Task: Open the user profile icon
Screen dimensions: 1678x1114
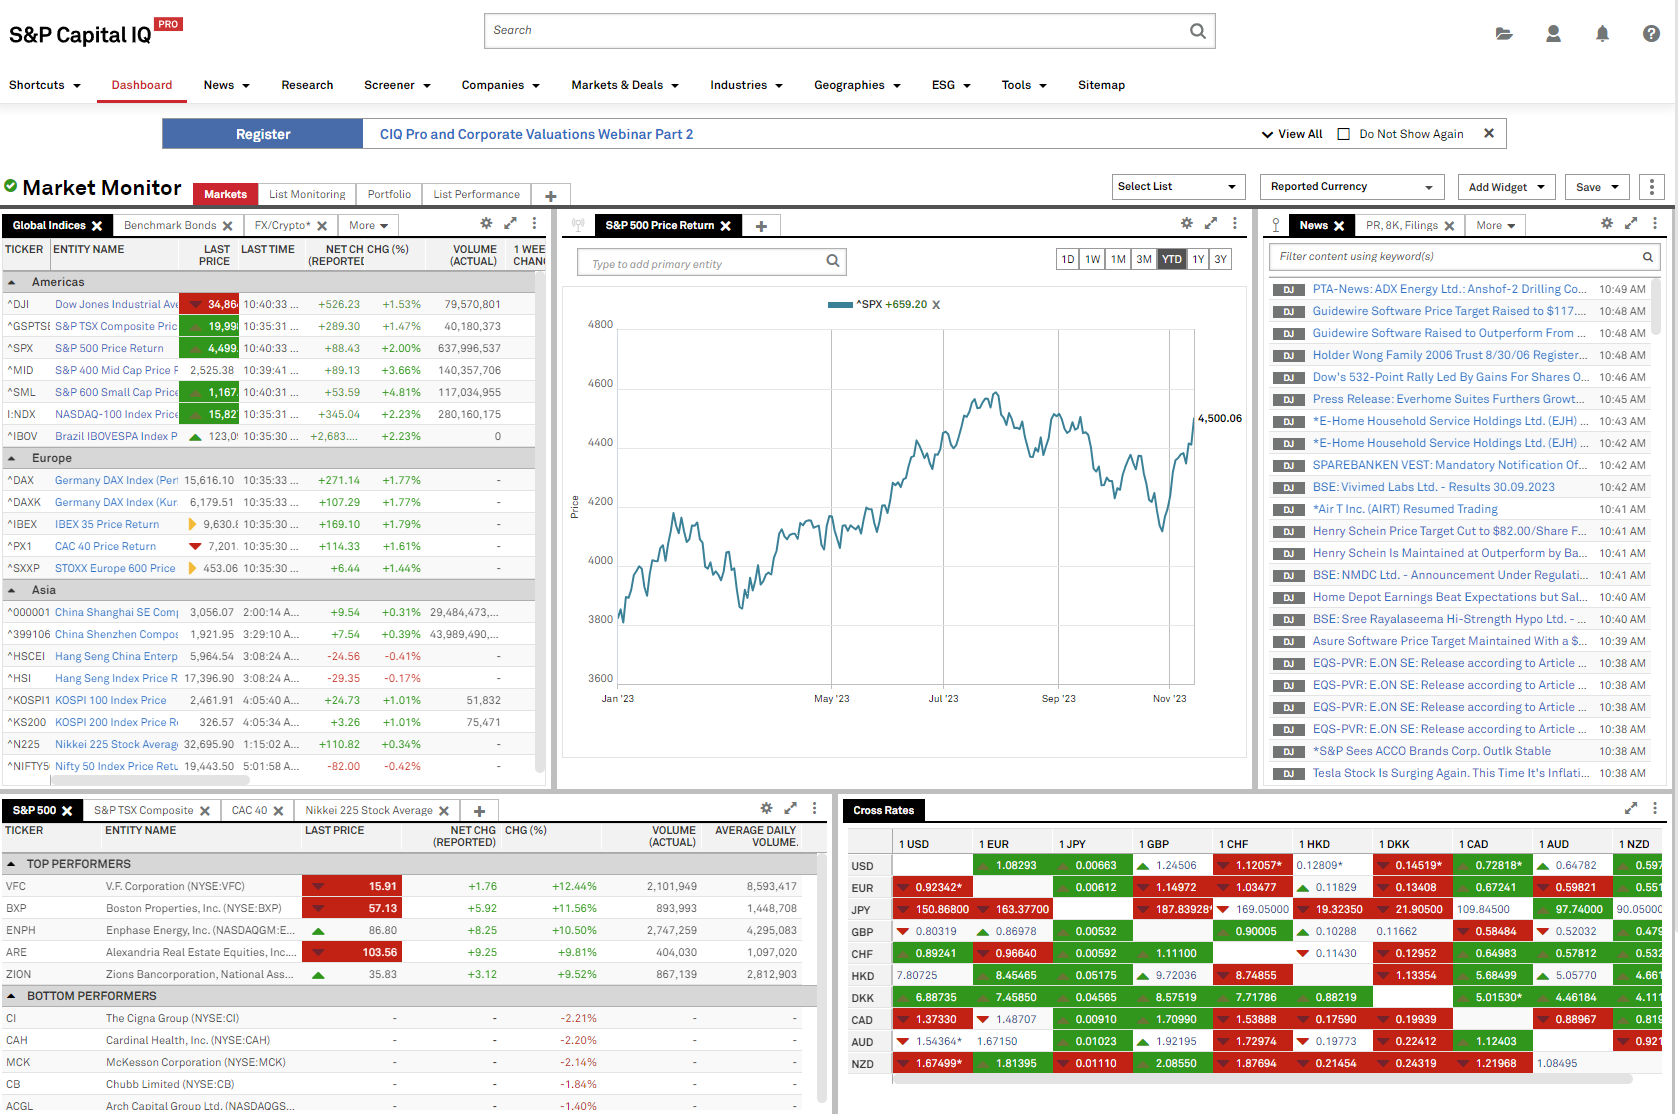Action: click(x=1553, y=33)
